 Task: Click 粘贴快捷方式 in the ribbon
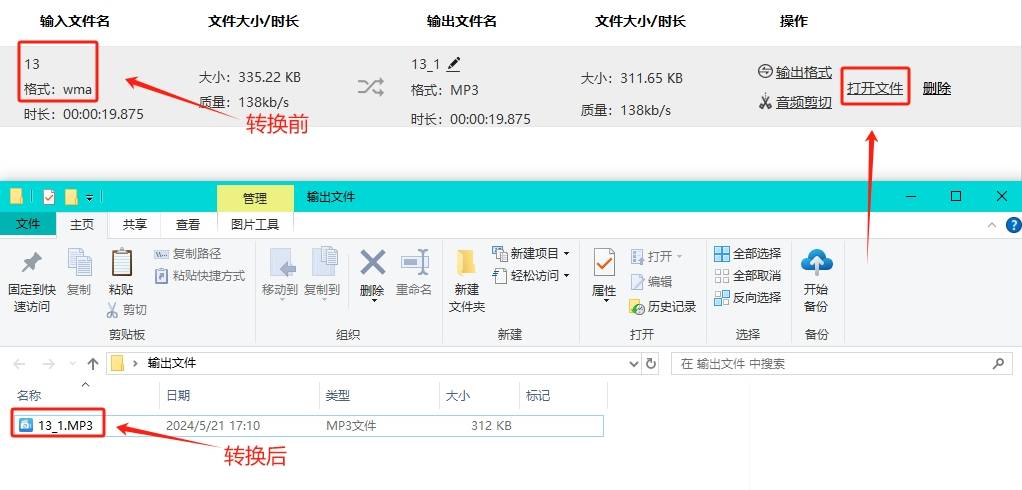coord(199,276)
